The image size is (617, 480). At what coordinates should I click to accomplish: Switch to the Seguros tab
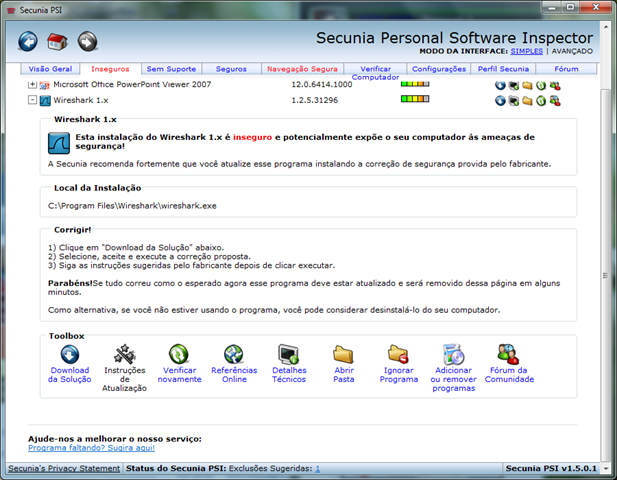tap(231, 69)
